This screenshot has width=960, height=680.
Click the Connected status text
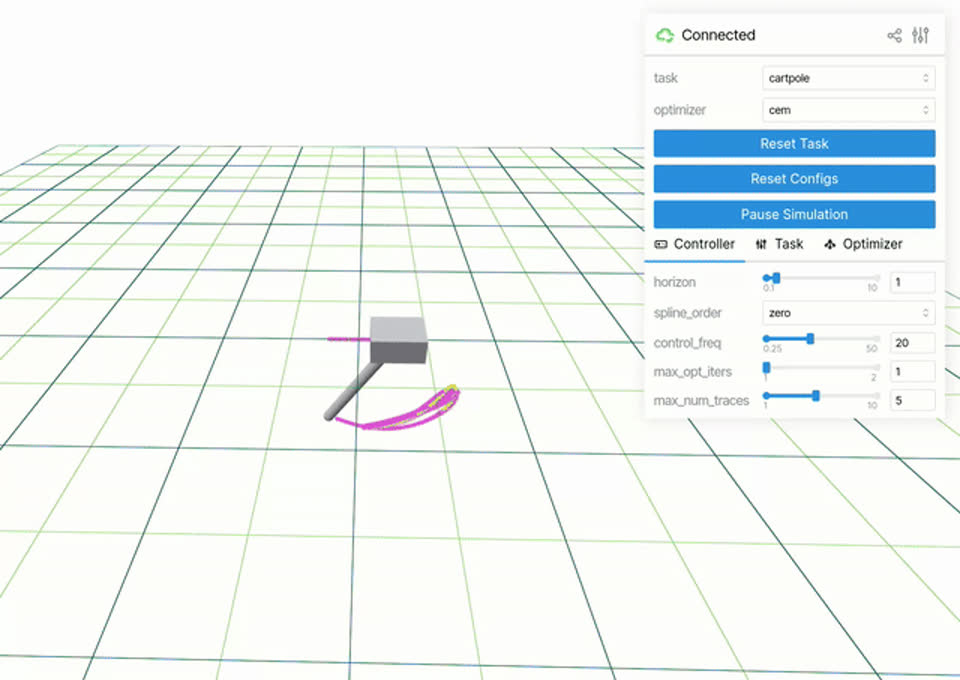(718, 35)
